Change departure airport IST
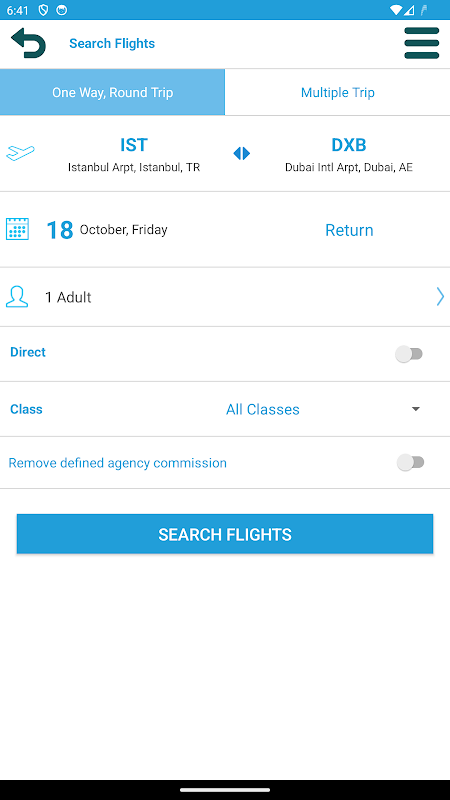The width and height of the screenshot is (450, 800). 134,154
